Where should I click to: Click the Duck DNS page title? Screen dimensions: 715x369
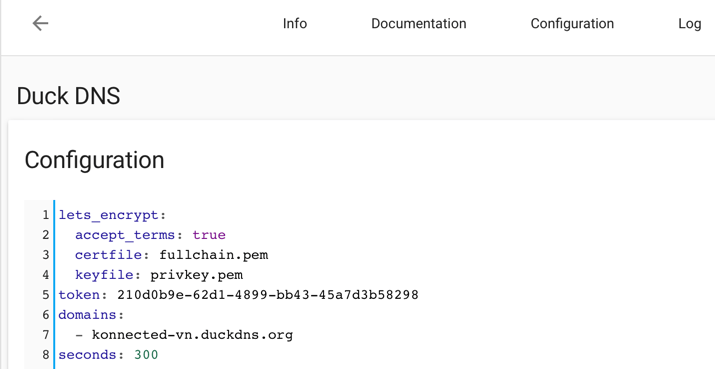click(x=68, y=96)
